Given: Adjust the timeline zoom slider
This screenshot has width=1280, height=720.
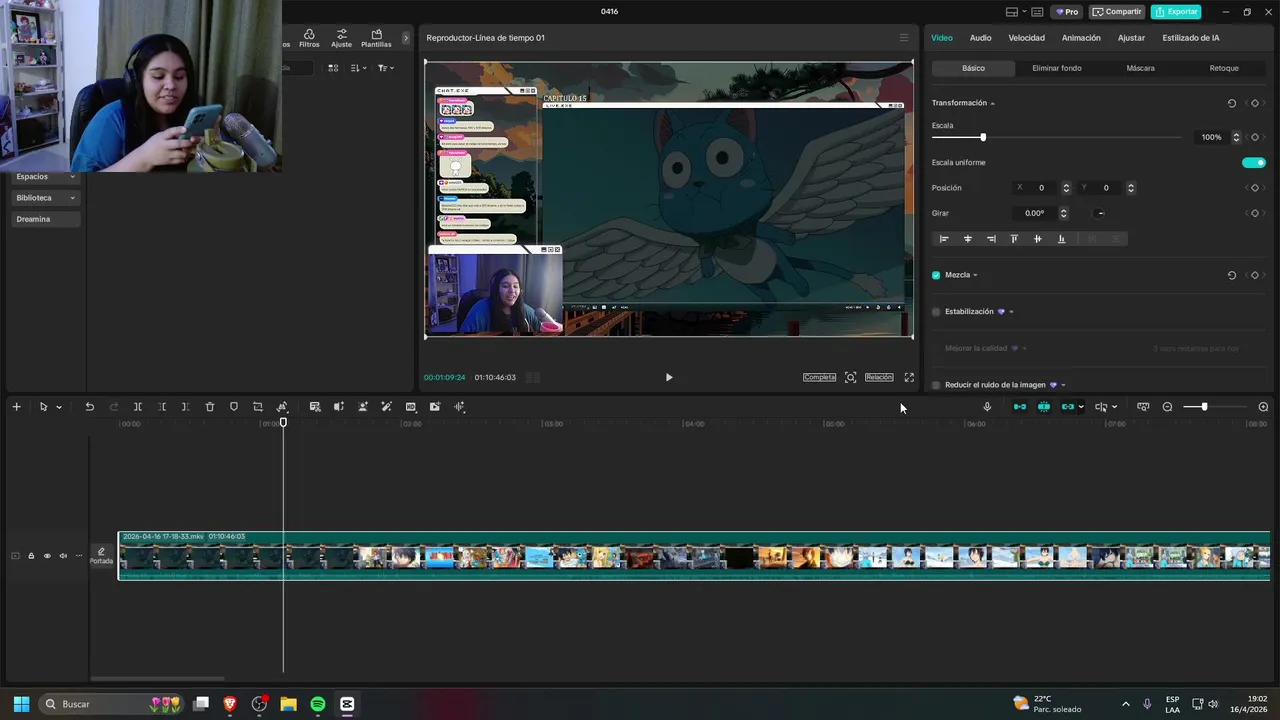Looking at the screenshot, I should pos(1204,407).
